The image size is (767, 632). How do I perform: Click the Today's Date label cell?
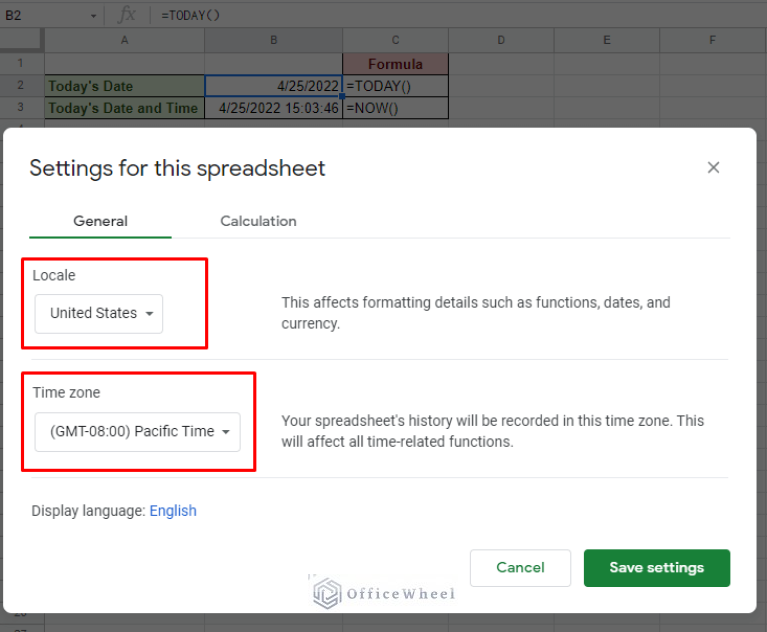(124, 86)
